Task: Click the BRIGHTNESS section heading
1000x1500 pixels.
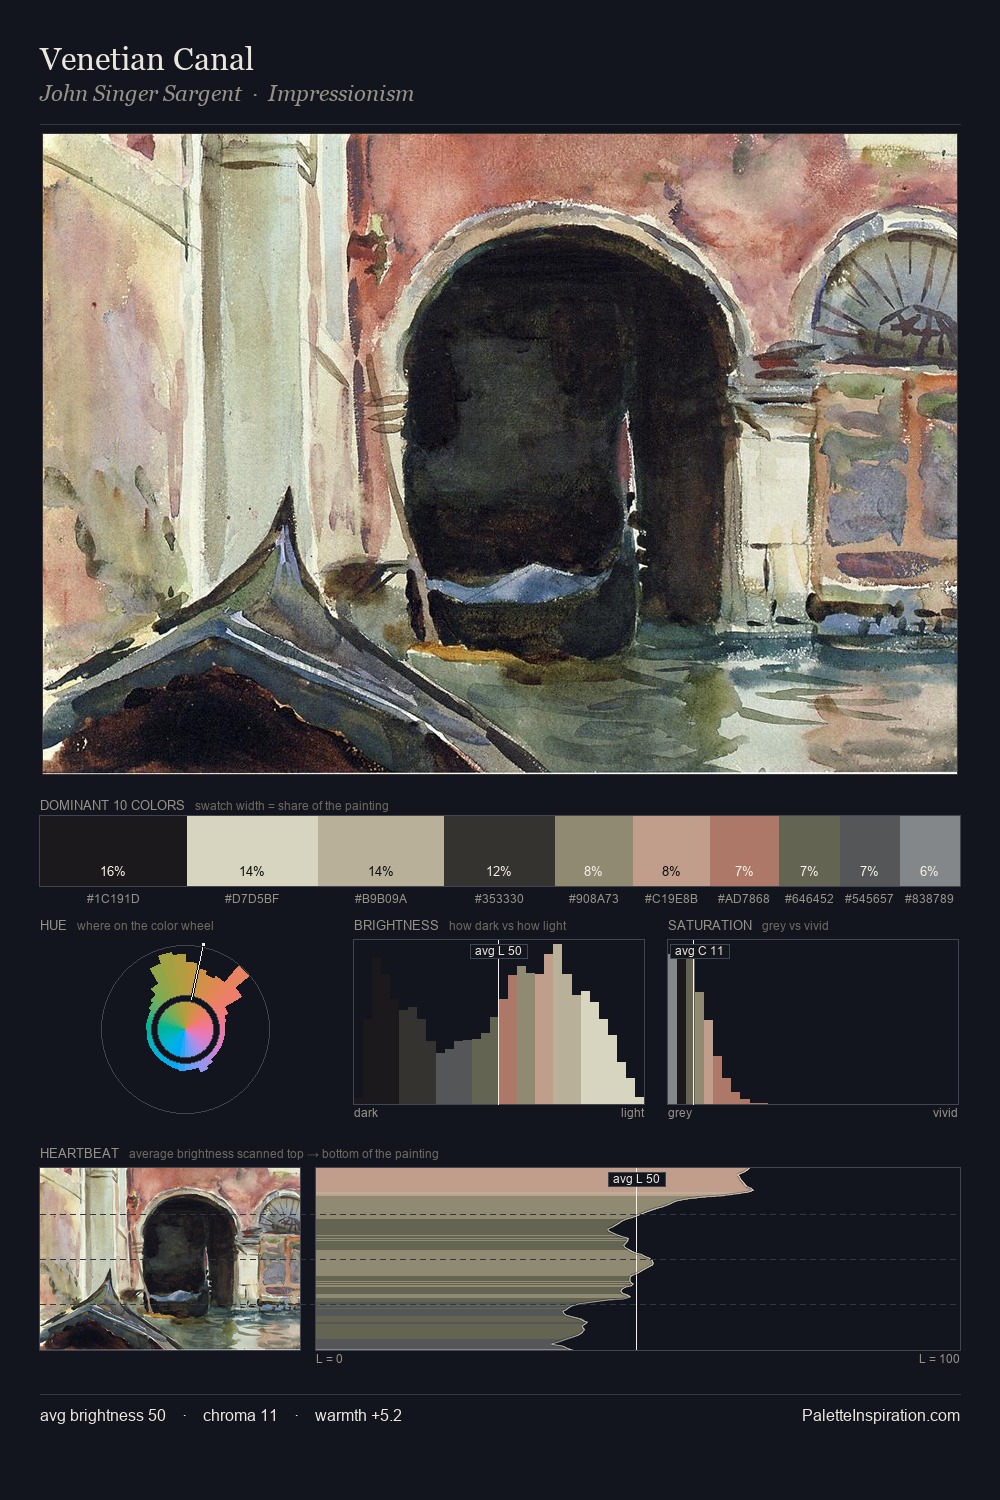Action: point(396,925)
